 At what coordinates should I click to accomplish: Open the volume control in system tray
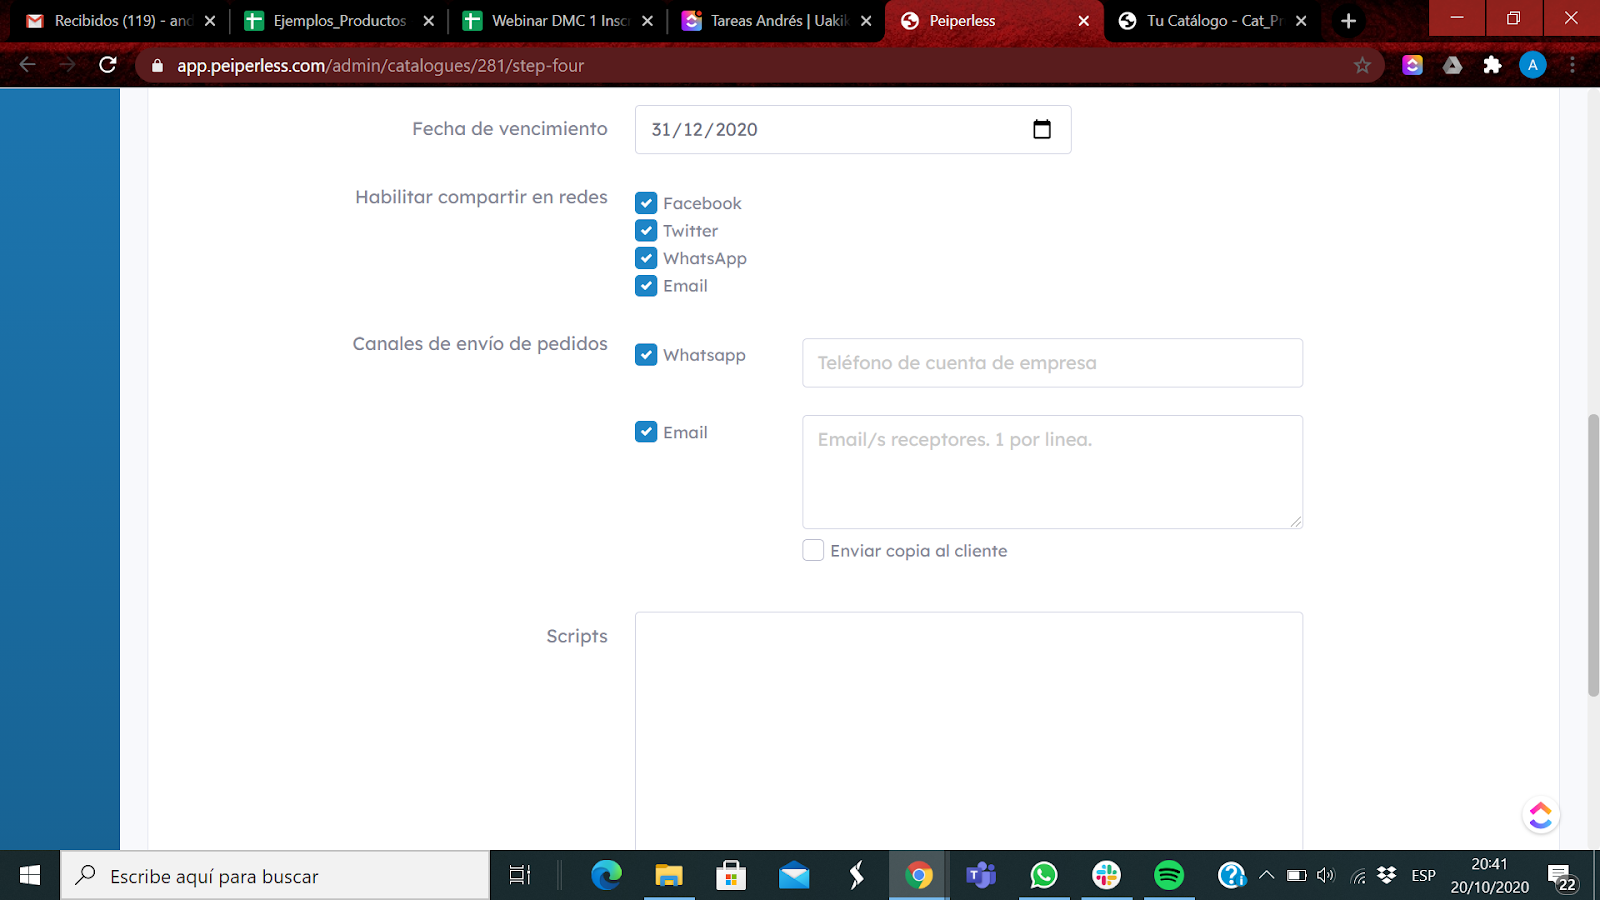click(x=1326, y=876)
